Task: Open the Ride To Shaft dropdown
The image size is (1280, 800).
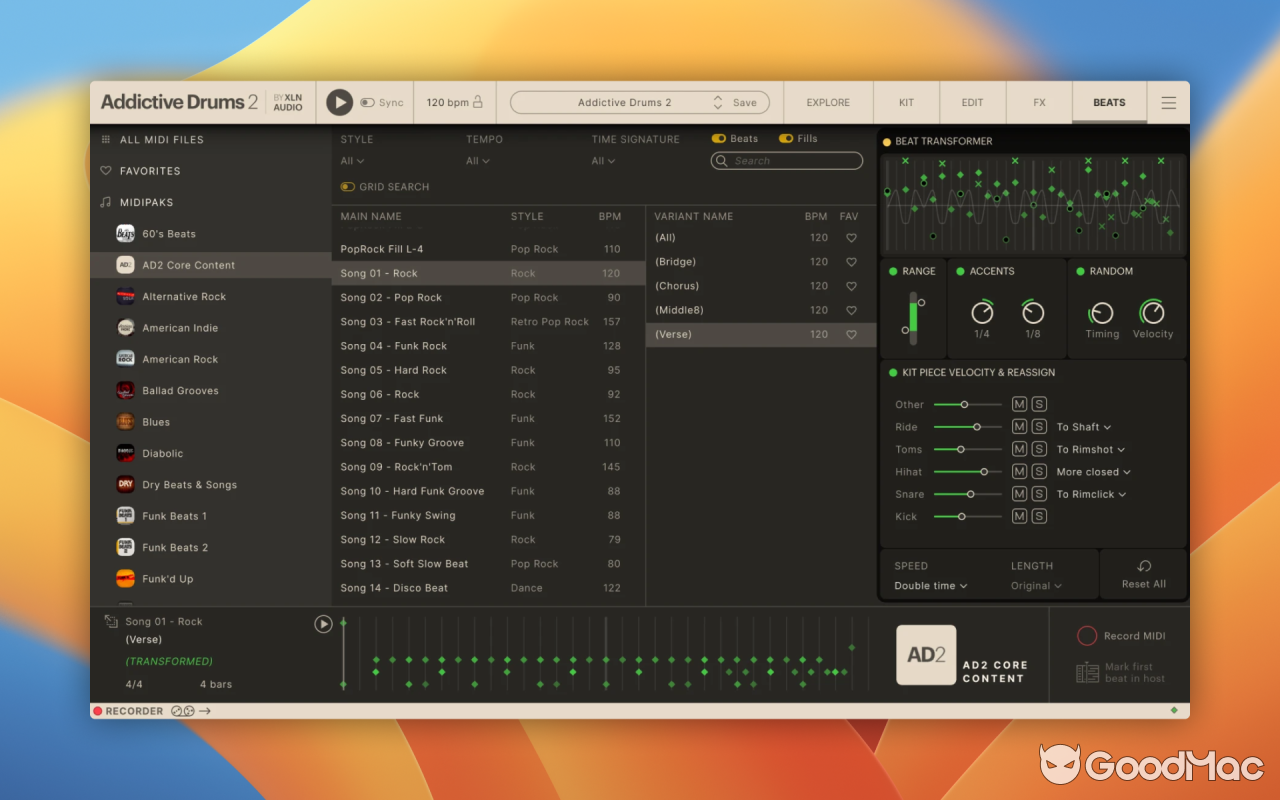Action: [x=1083, y=426]
